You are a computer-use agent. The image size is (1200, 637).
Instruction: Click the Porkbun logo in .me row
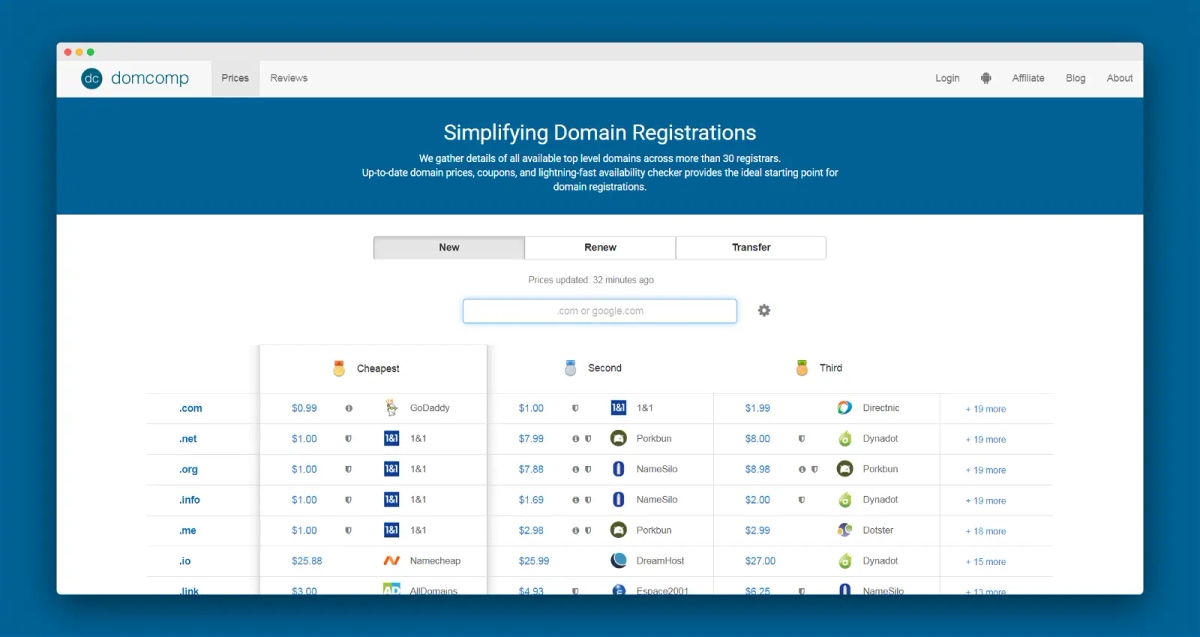coord(618,530)
